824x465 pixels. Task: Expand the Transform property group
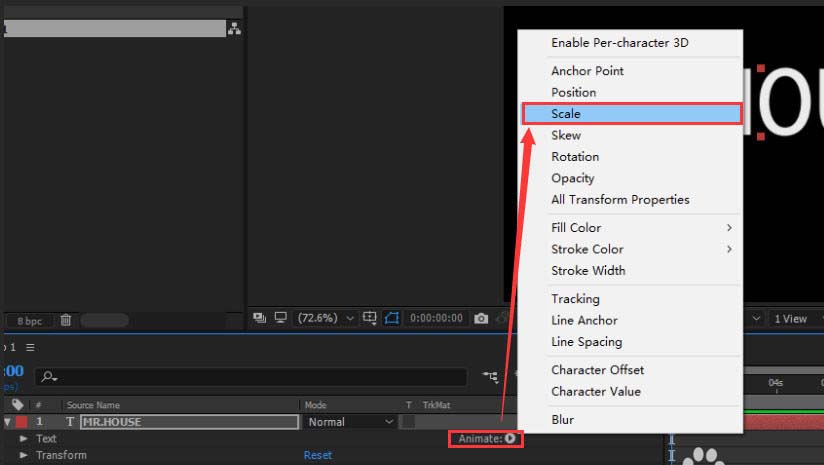pyautogui.click(x=24, y=455)
